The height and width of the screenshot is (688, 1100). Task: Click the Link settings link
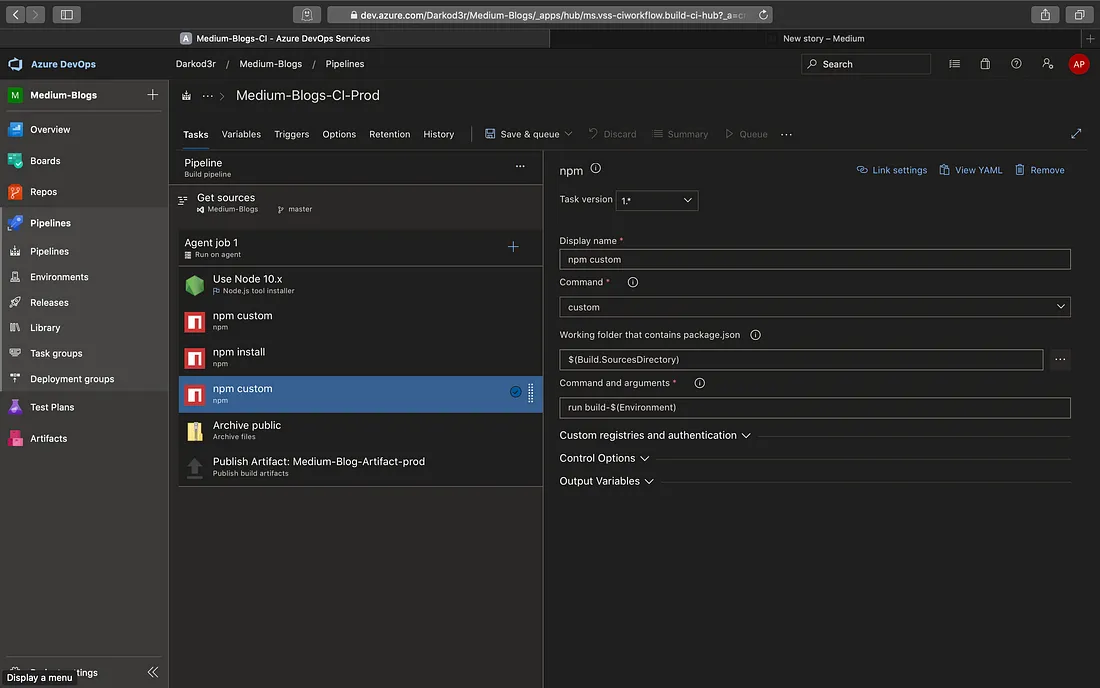(x=892, y=170)
